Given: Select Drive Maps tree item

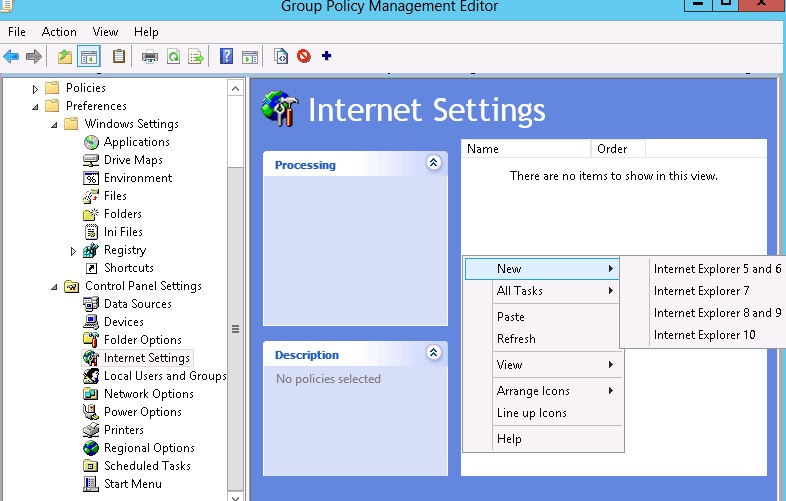Looking at the screenshot, I should tap(133, 160).
